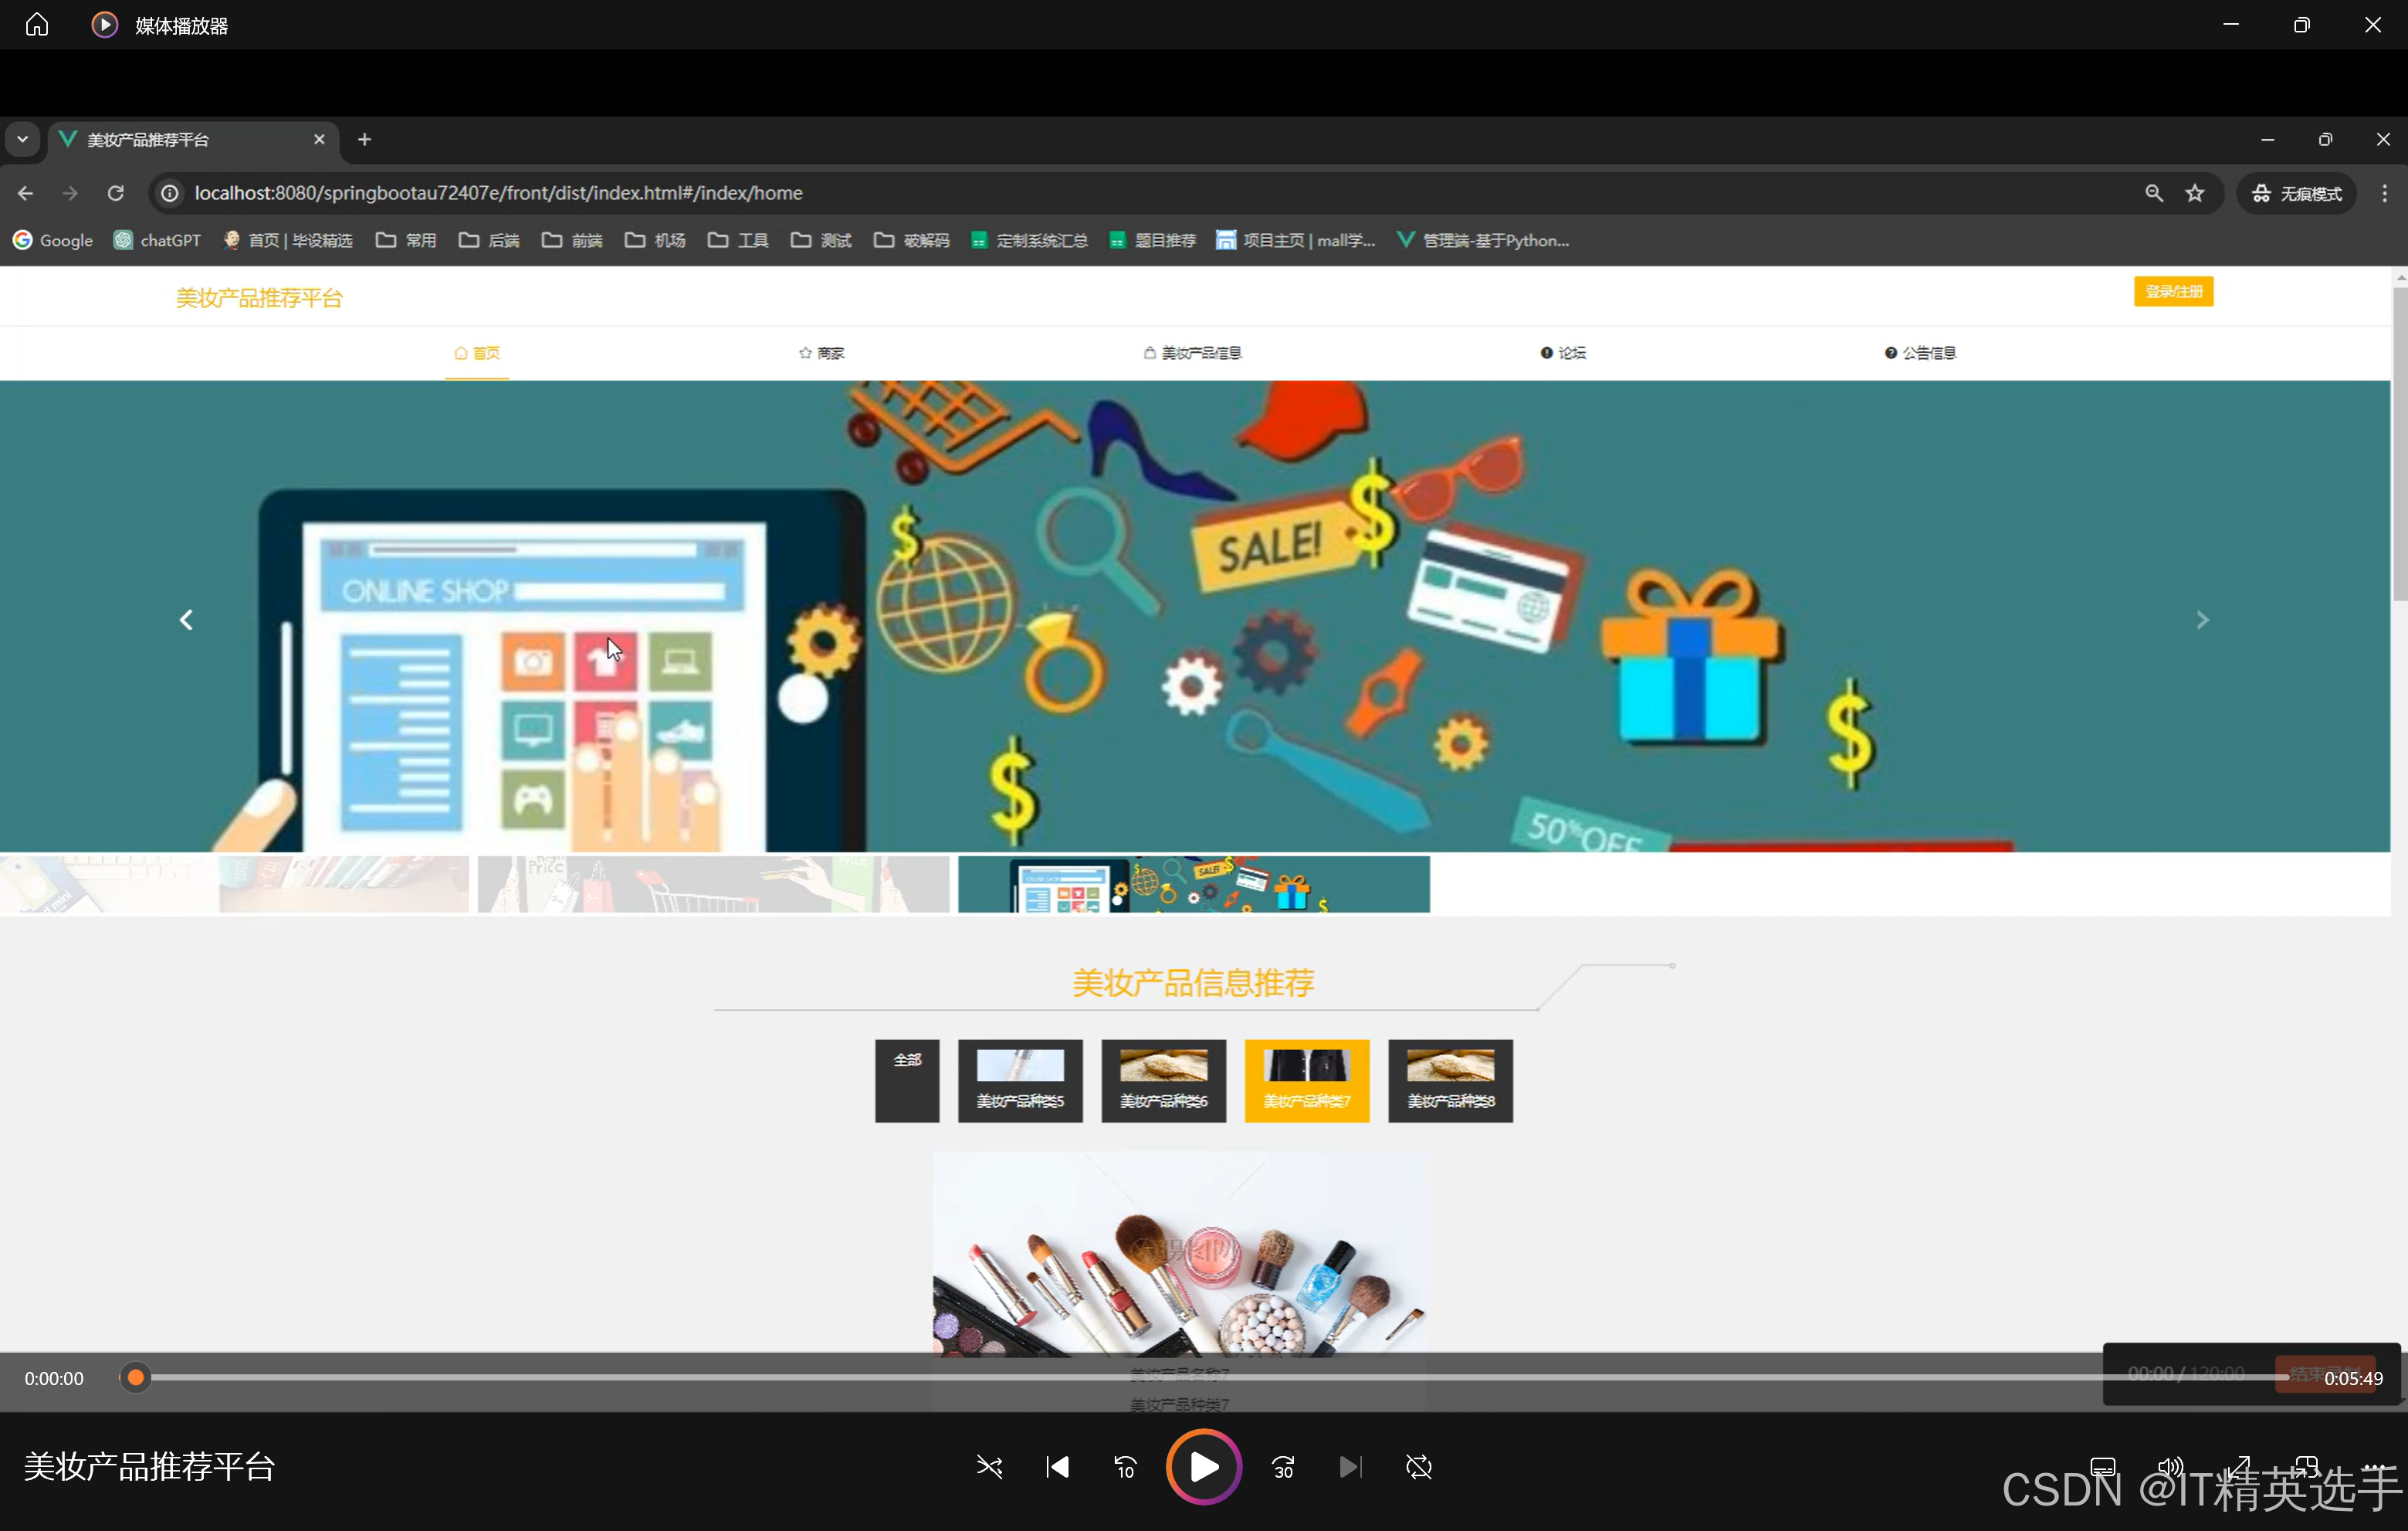Open the browser tab search chevron
The width and height of the screenshot is (2408, 1531).
pyautogui.click(x=22, y=139)
